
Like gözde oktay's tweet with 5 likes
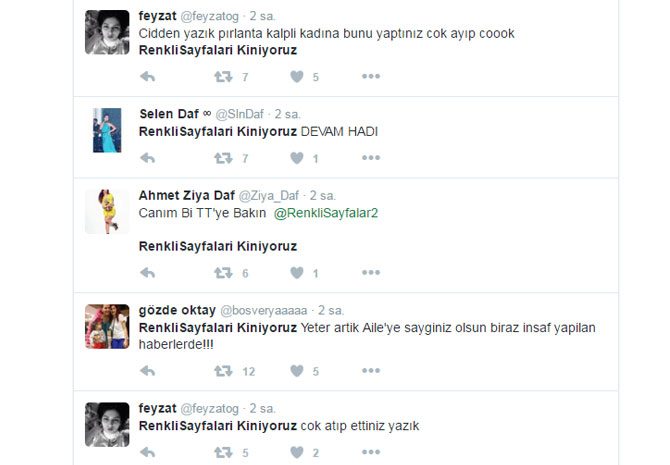(297, 371)
